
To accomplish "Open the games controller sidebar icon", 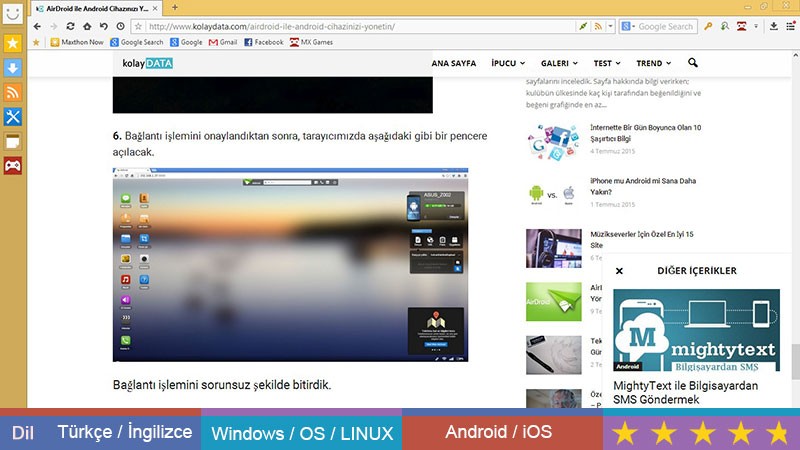I will tap(12, 166).
